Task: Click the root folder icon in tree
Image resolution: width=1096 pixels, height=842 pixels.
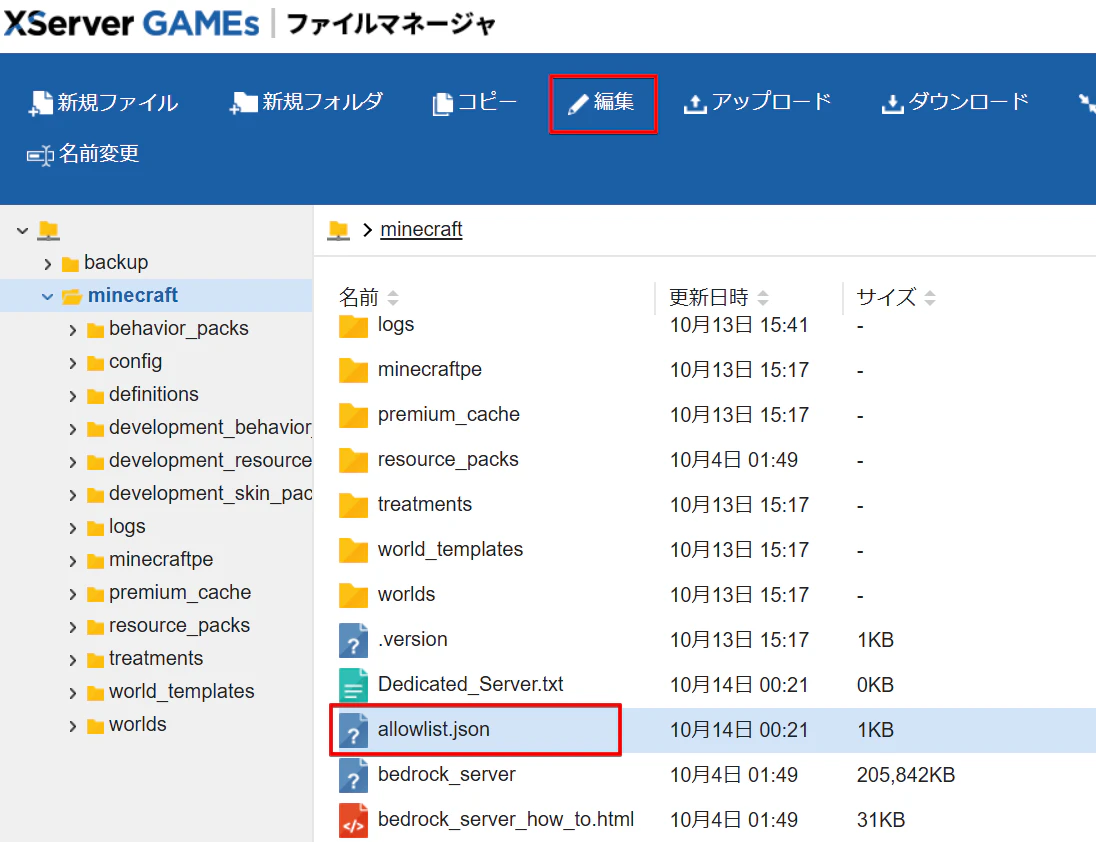Action: point(49,229)
